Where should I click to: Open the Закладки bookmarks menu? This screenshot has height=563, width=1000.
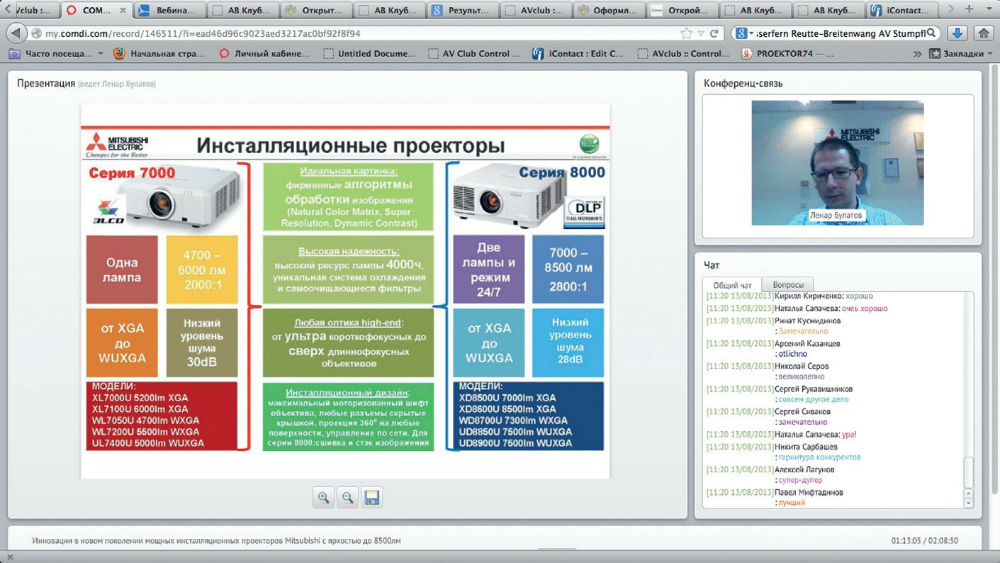coord(962,54)
